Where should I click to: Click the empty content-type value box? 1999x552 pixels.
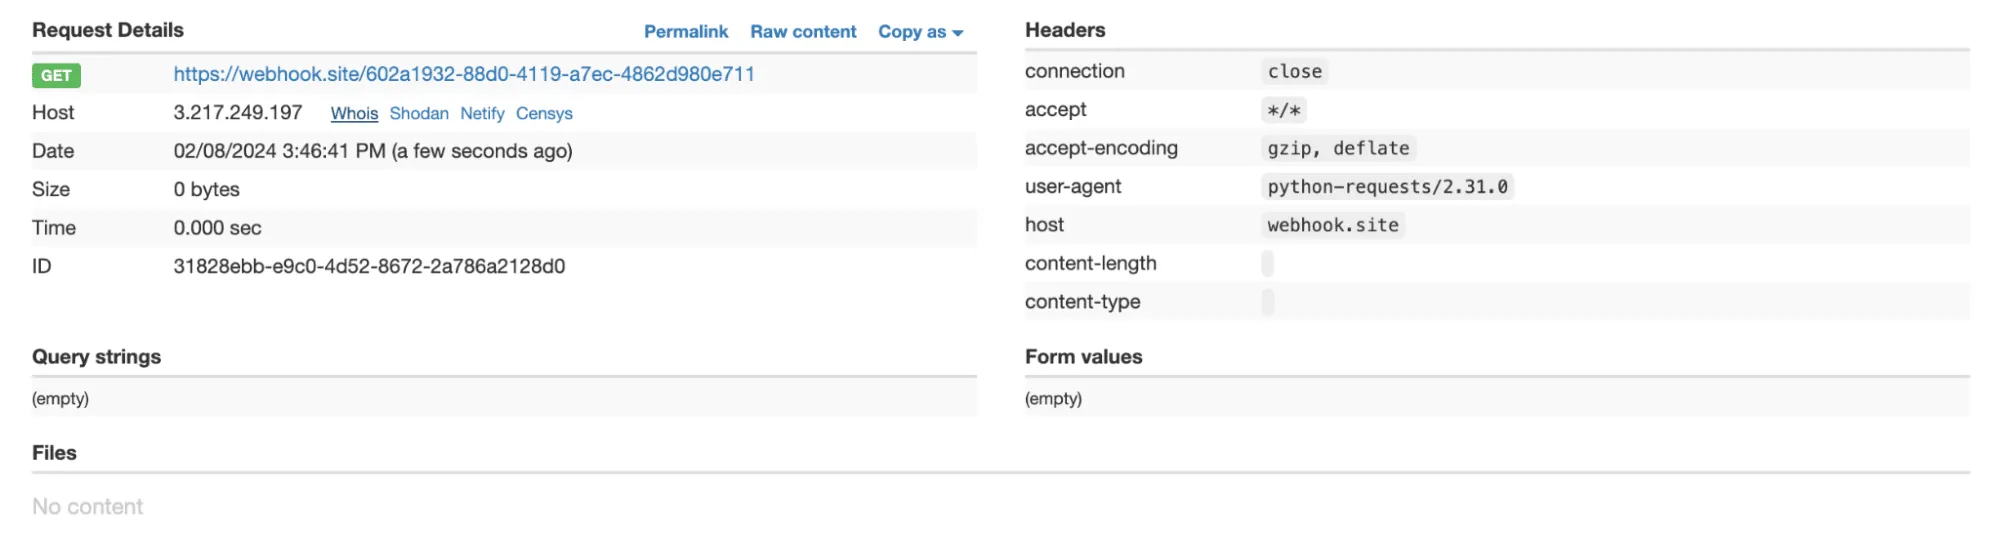point(1268,302)
